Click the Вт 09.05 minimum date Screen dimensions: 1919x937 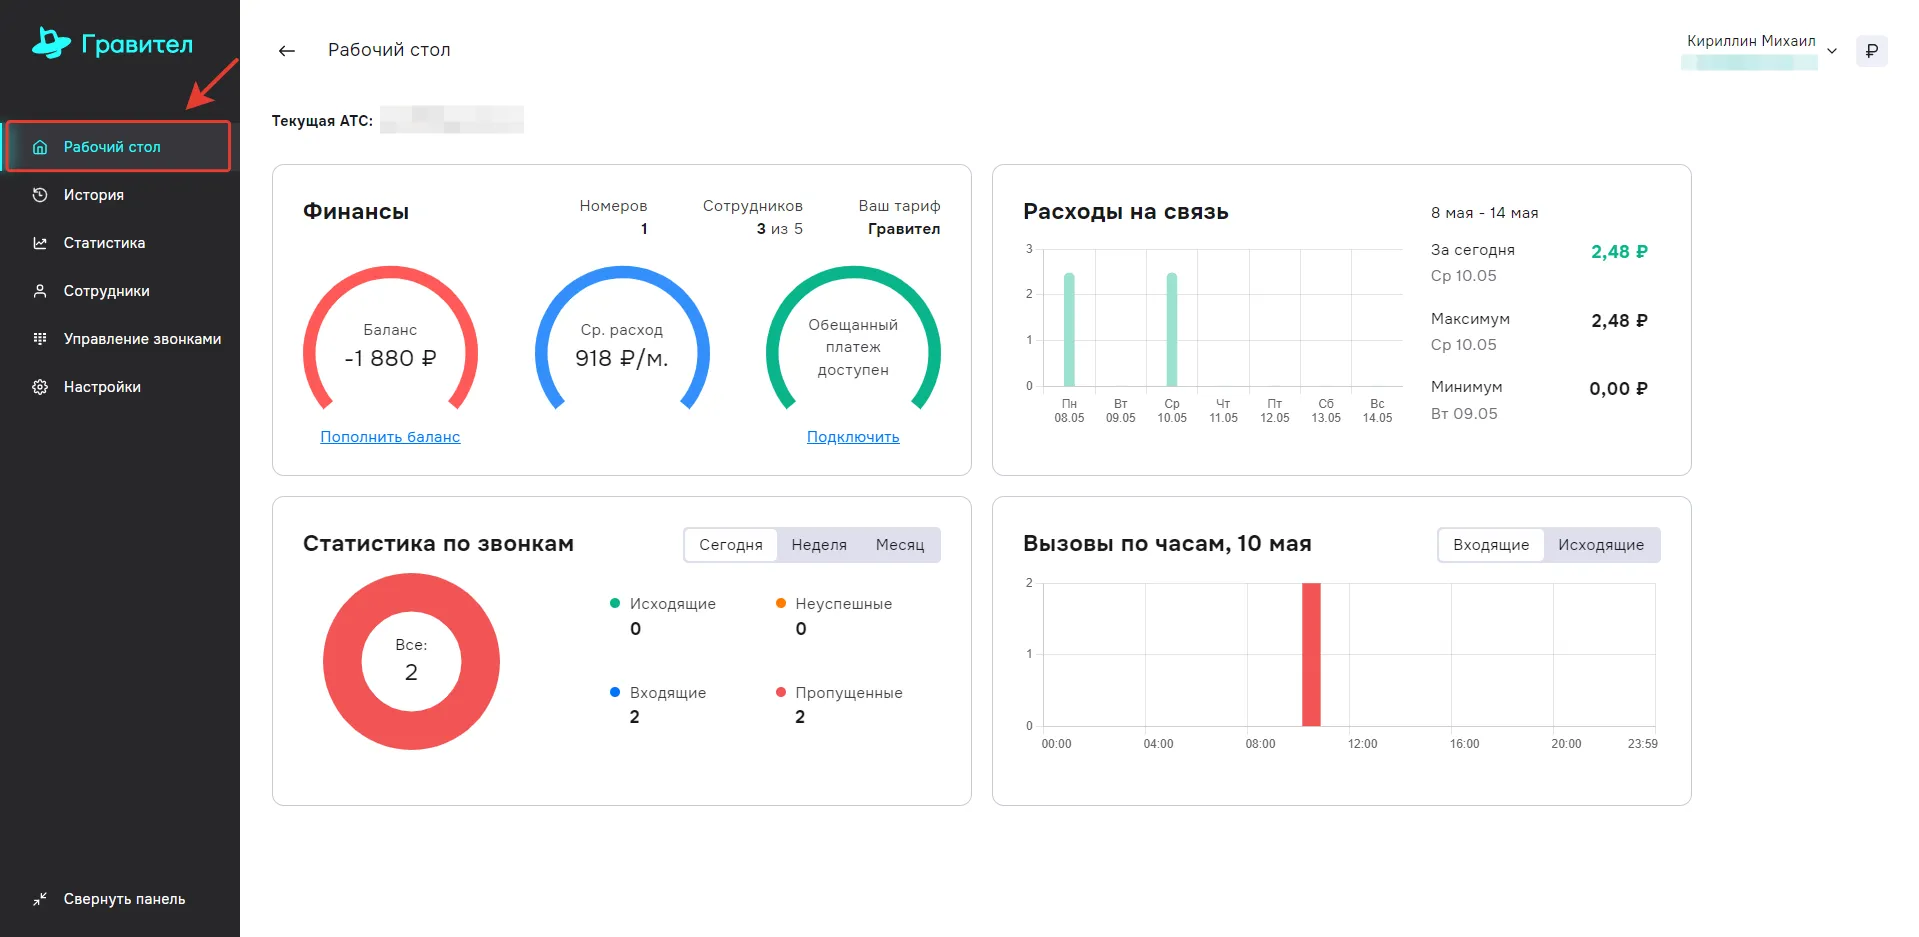[1464, 414]
